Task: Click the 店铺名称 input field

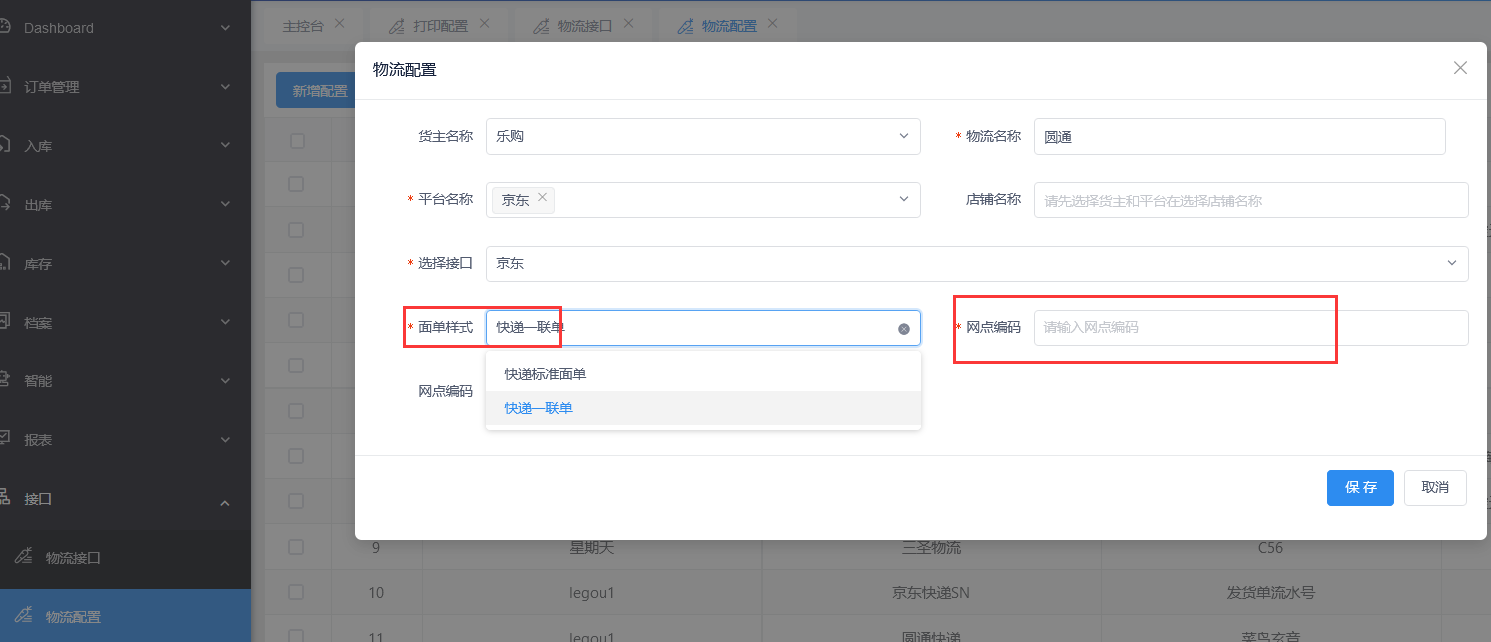Action: [1251, 200]
